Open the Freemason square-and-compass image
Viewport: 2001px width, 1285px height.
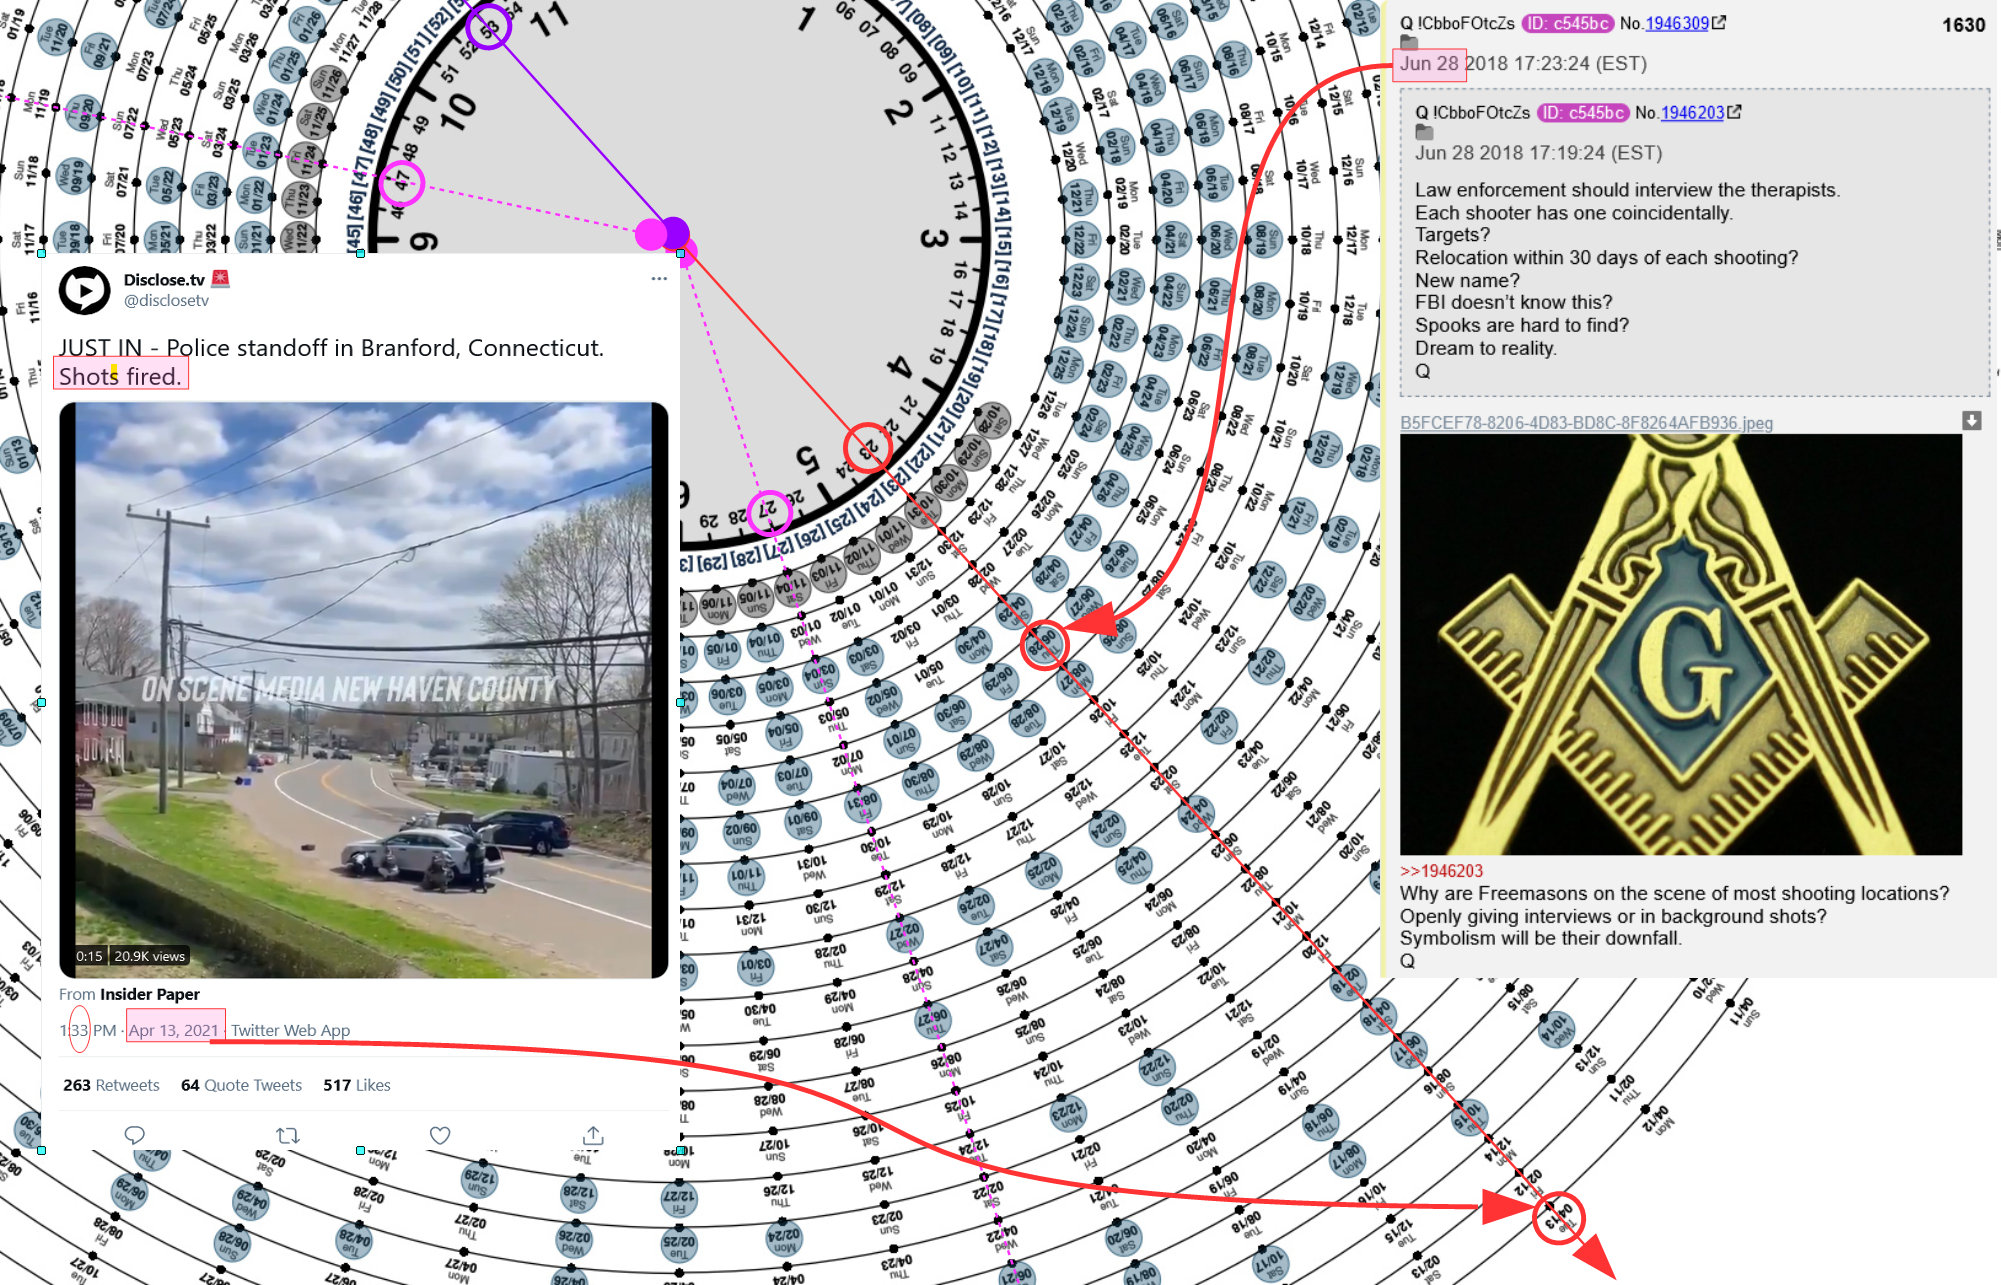[1681, 644]
